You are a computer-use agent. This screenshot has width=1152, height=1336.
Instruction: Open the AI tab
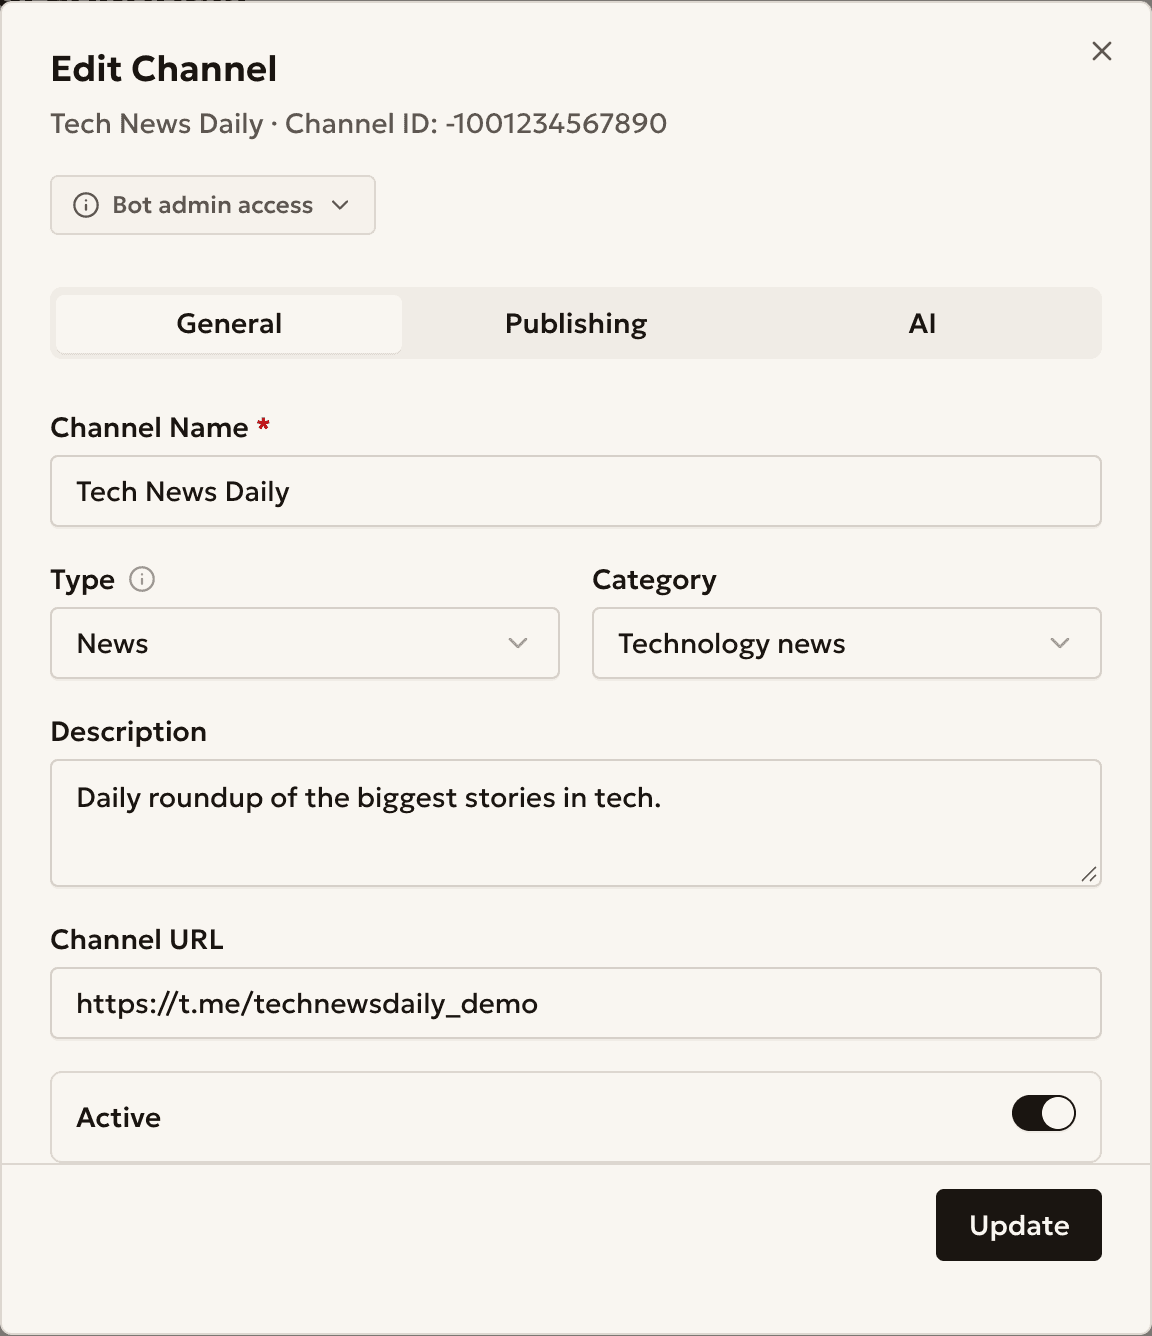[x=922, y=323]
